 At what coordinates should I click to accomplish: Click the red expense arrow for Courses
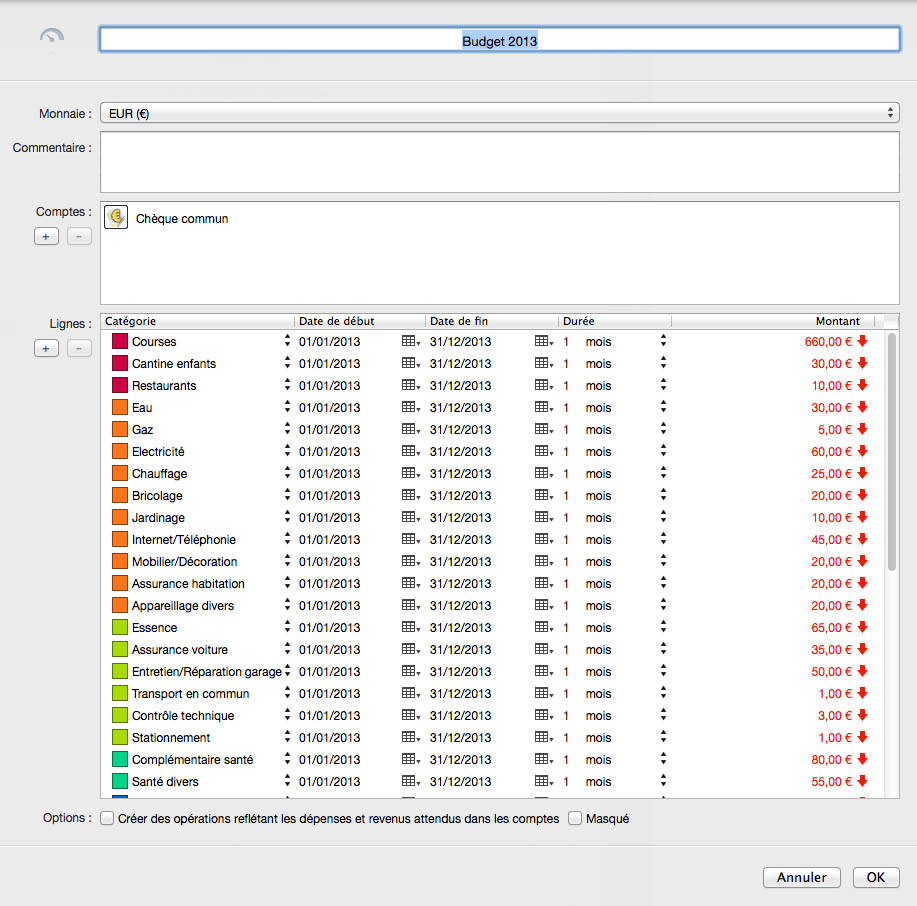click(862, 341)
